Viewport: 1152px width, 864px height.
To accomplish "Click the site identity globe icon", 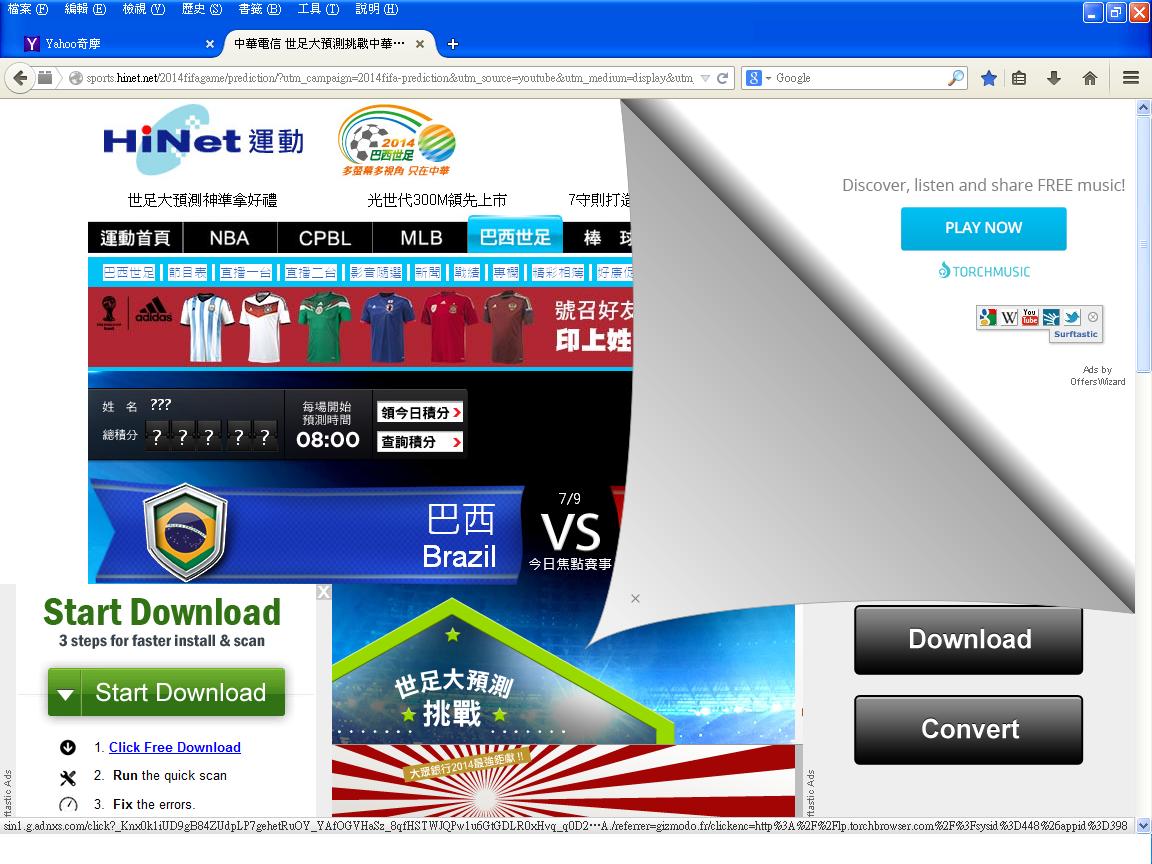I will tap(75, 78).
